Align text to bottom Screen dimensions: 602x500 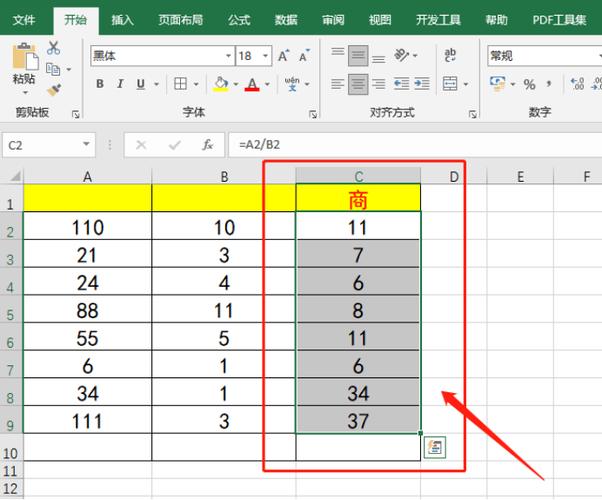coord(379,58)
